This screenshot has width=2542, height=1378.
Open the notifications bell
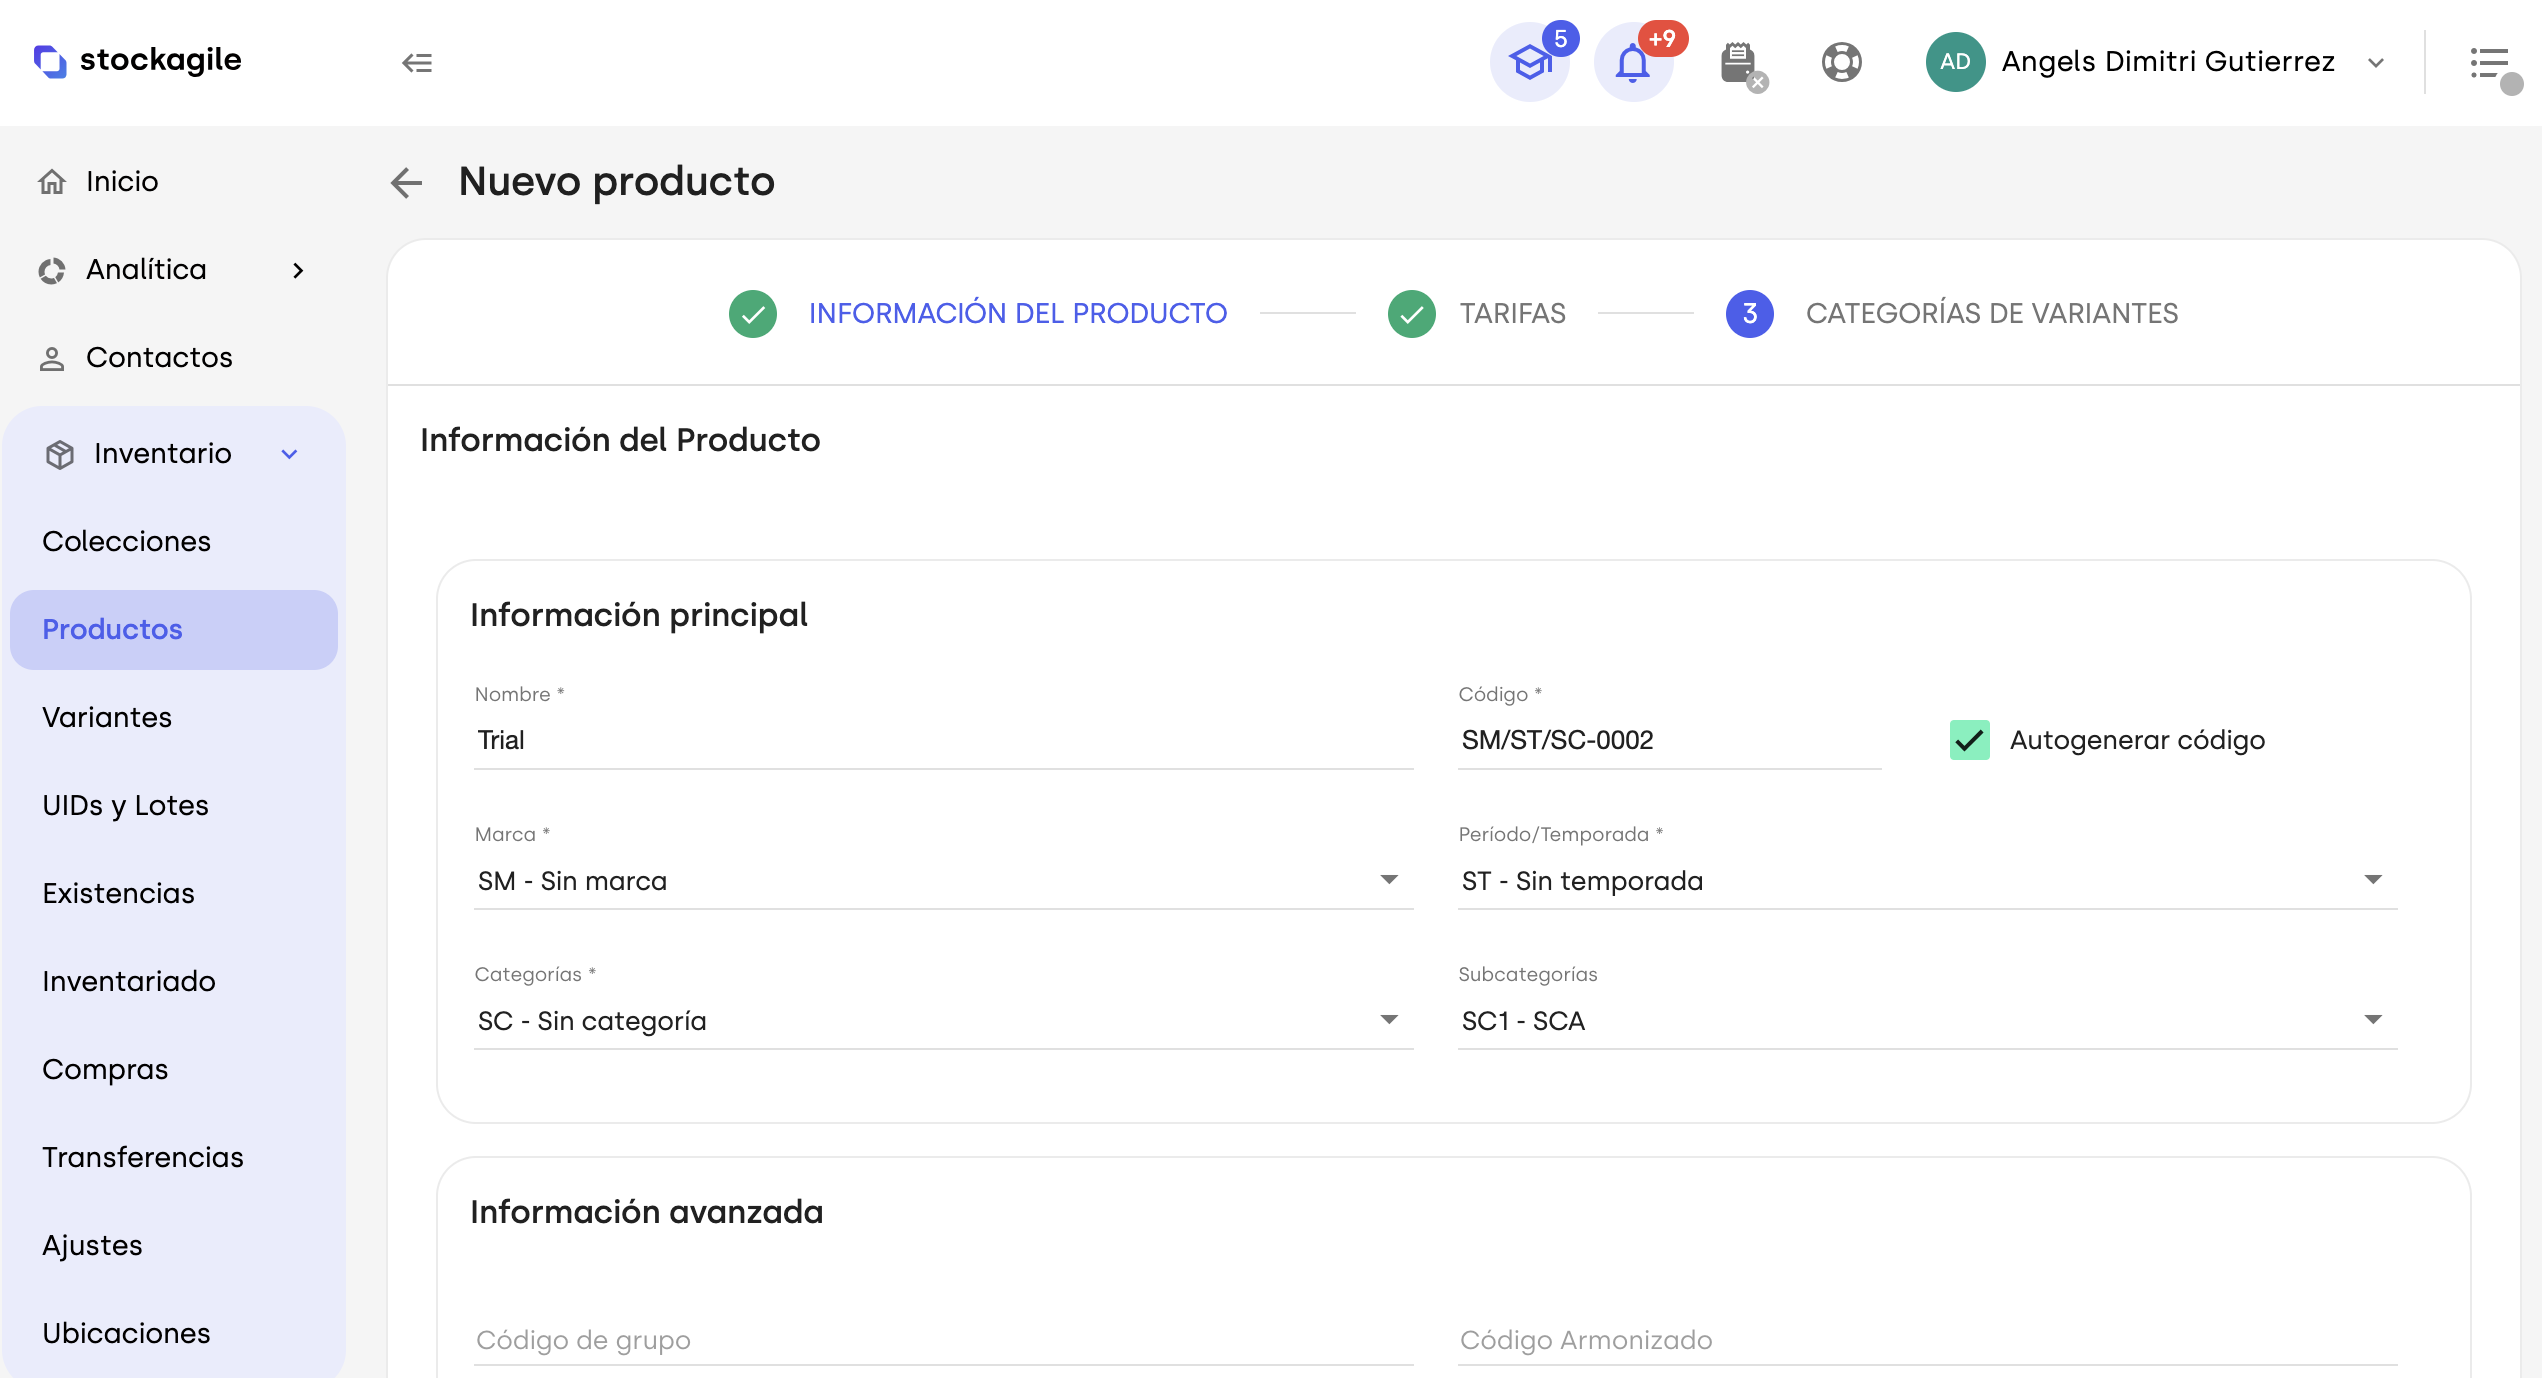click(x=1633, y=62)
